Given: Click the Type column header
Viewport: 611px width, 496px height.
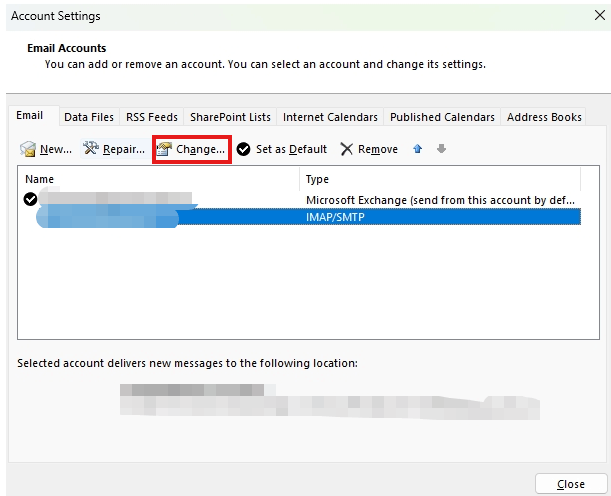Looking at the screenshot, I should tap(440, 179).
